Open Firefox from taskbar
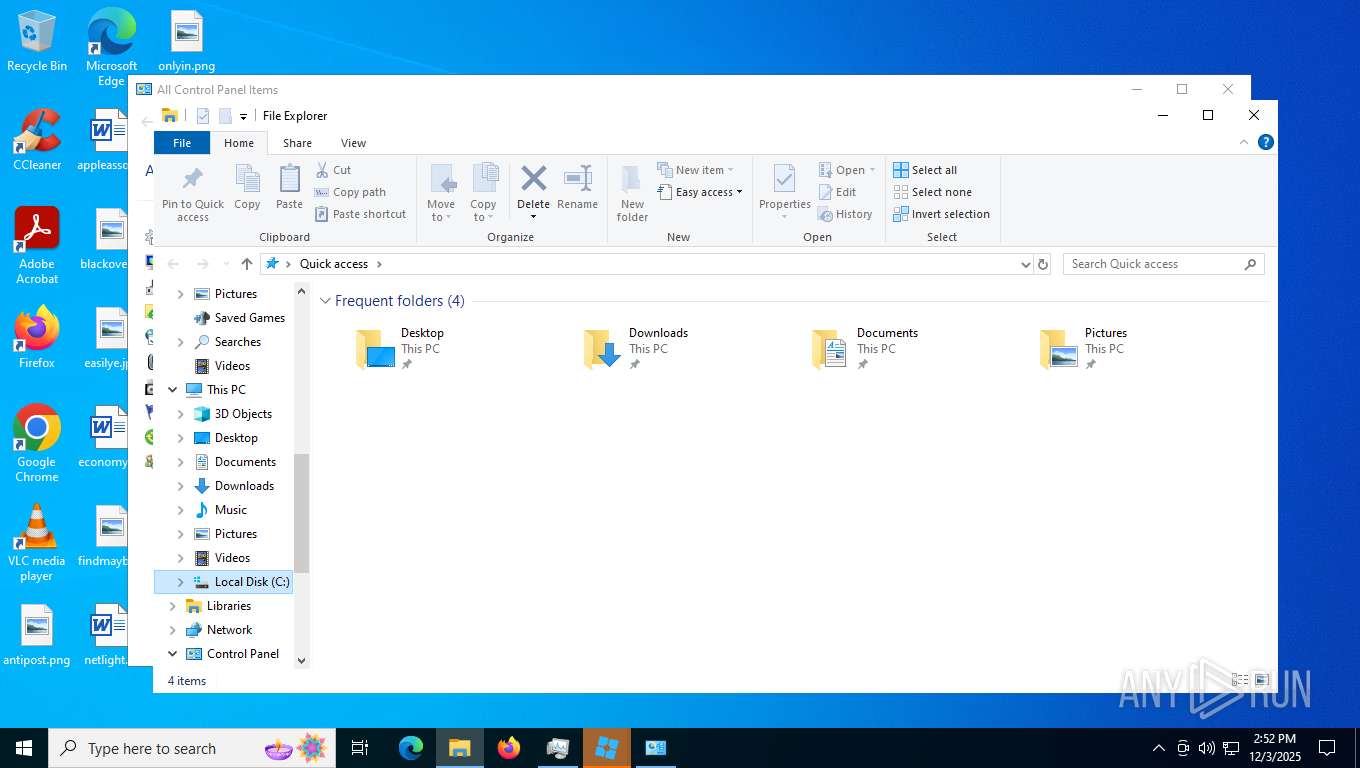Image resolution: width=1360 pixels, height=768 pixels. pyautogui.click(x=509, y=748)
